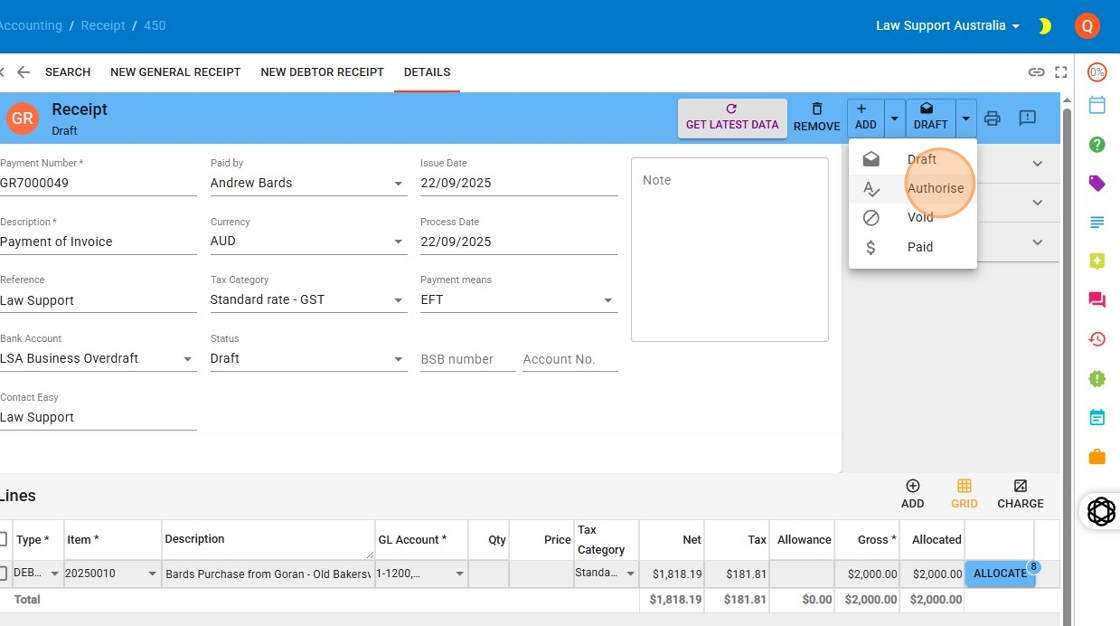
Task: Open the Paid by dropdown
Action: [308, 183]
